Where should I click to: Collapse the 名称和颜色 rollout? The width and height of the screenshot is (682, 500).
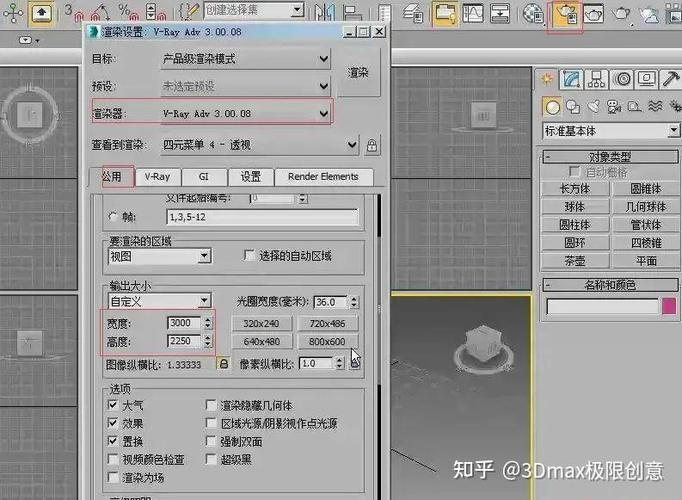[x=610, y=285]
